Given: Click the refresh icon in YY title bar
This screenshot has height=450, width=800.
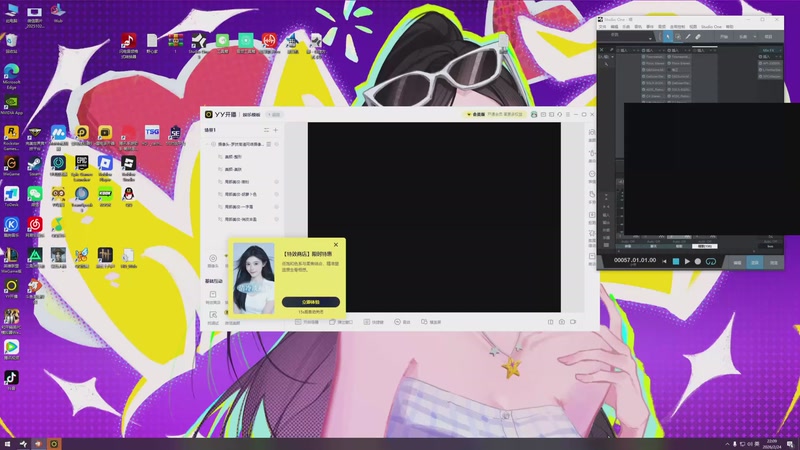Looking at the screenshot, I should click(559, 114).
